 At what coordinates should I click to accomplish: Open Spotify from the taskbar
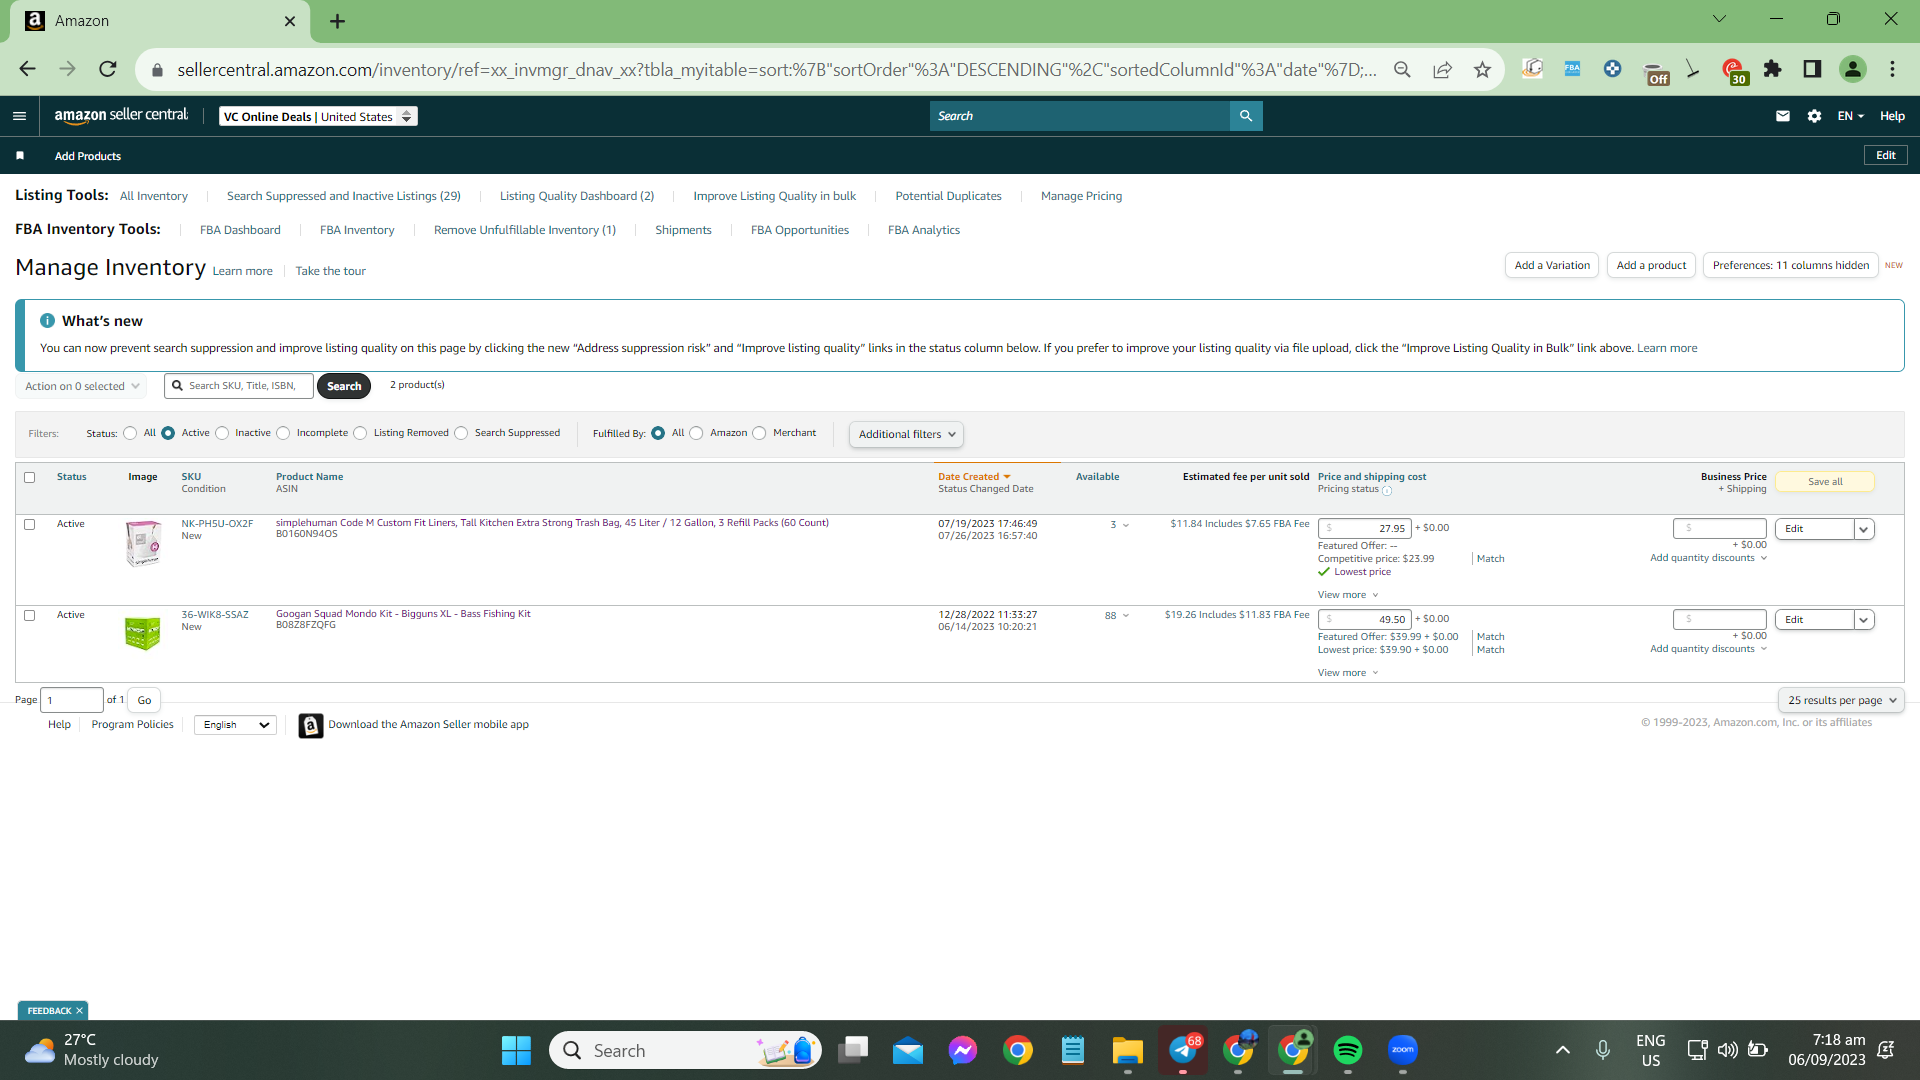tap(1348, 1050)
